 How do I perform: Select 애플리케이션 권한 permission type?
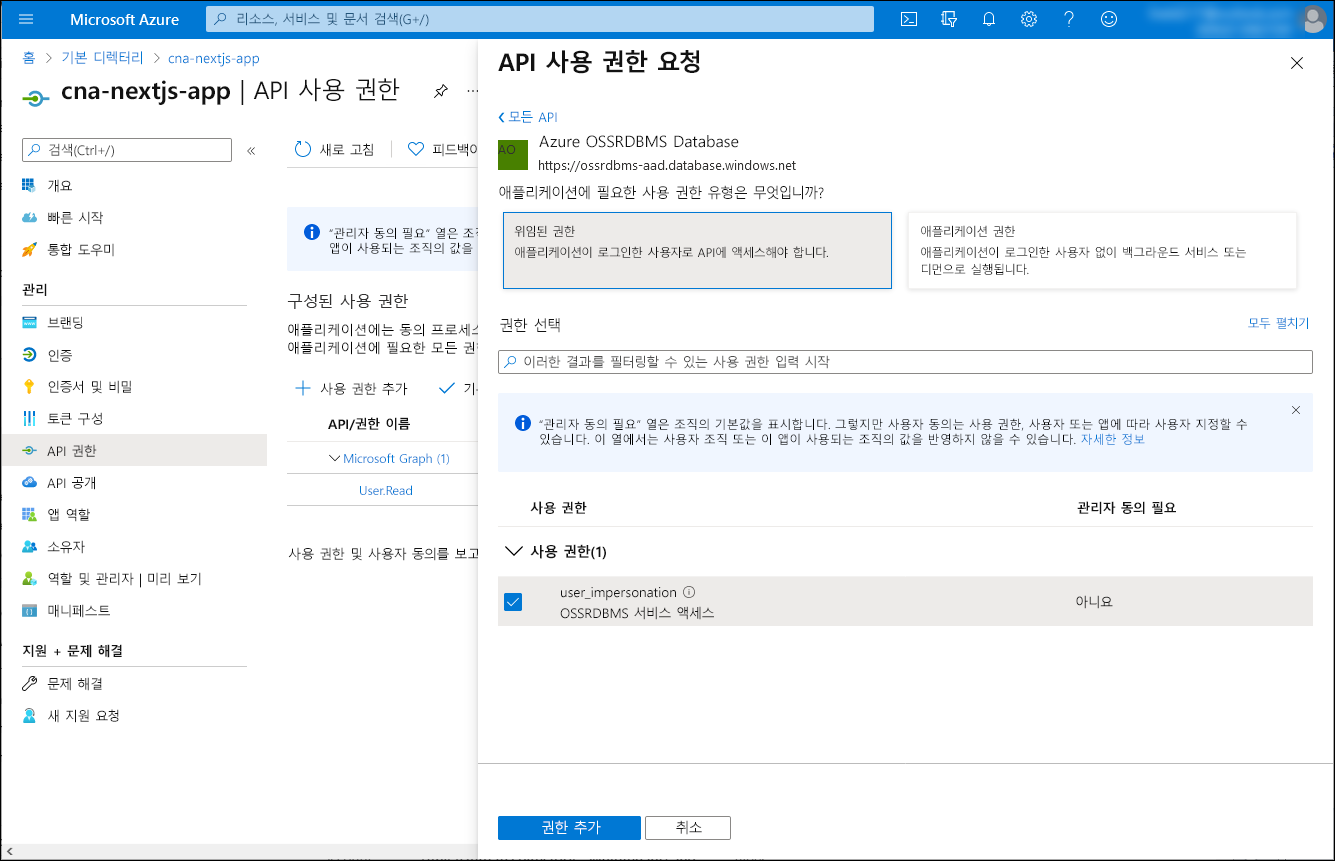click(1102, 250)
